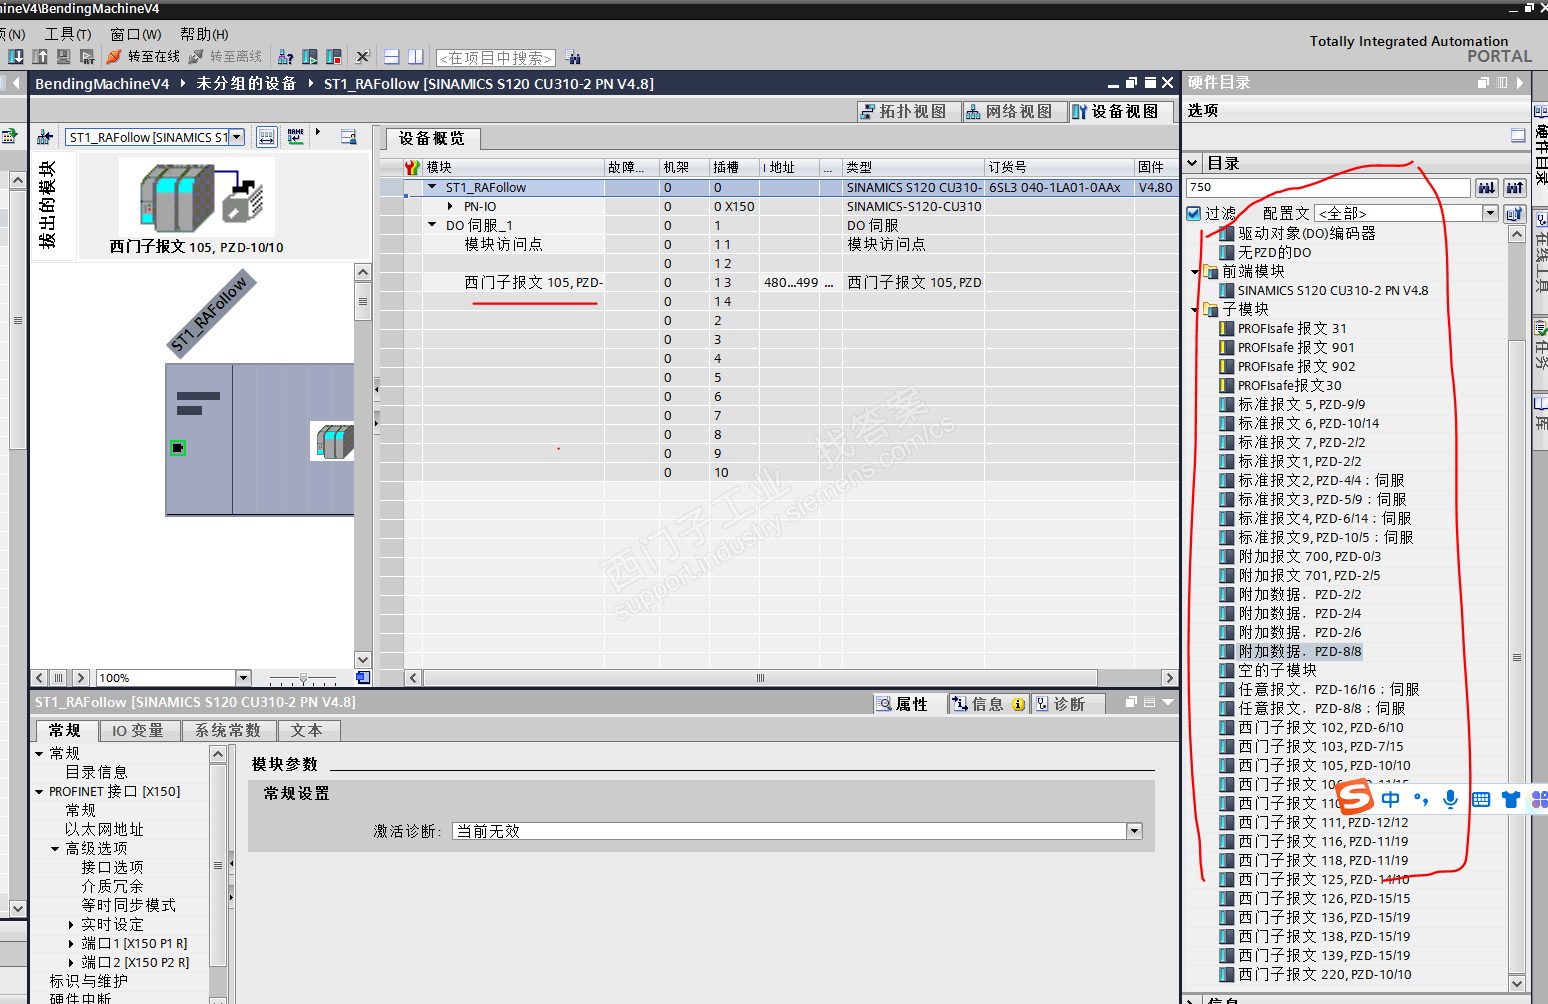Viewport: 1548px width, 1004px height.
Task: Click the show address labels icon
Action: (267, 137)
